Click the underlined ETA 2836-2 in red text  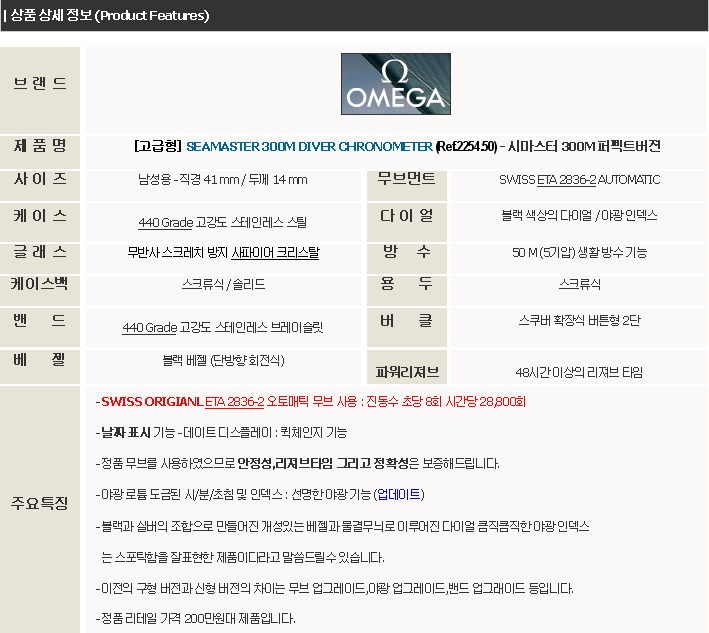coord(234,402)
